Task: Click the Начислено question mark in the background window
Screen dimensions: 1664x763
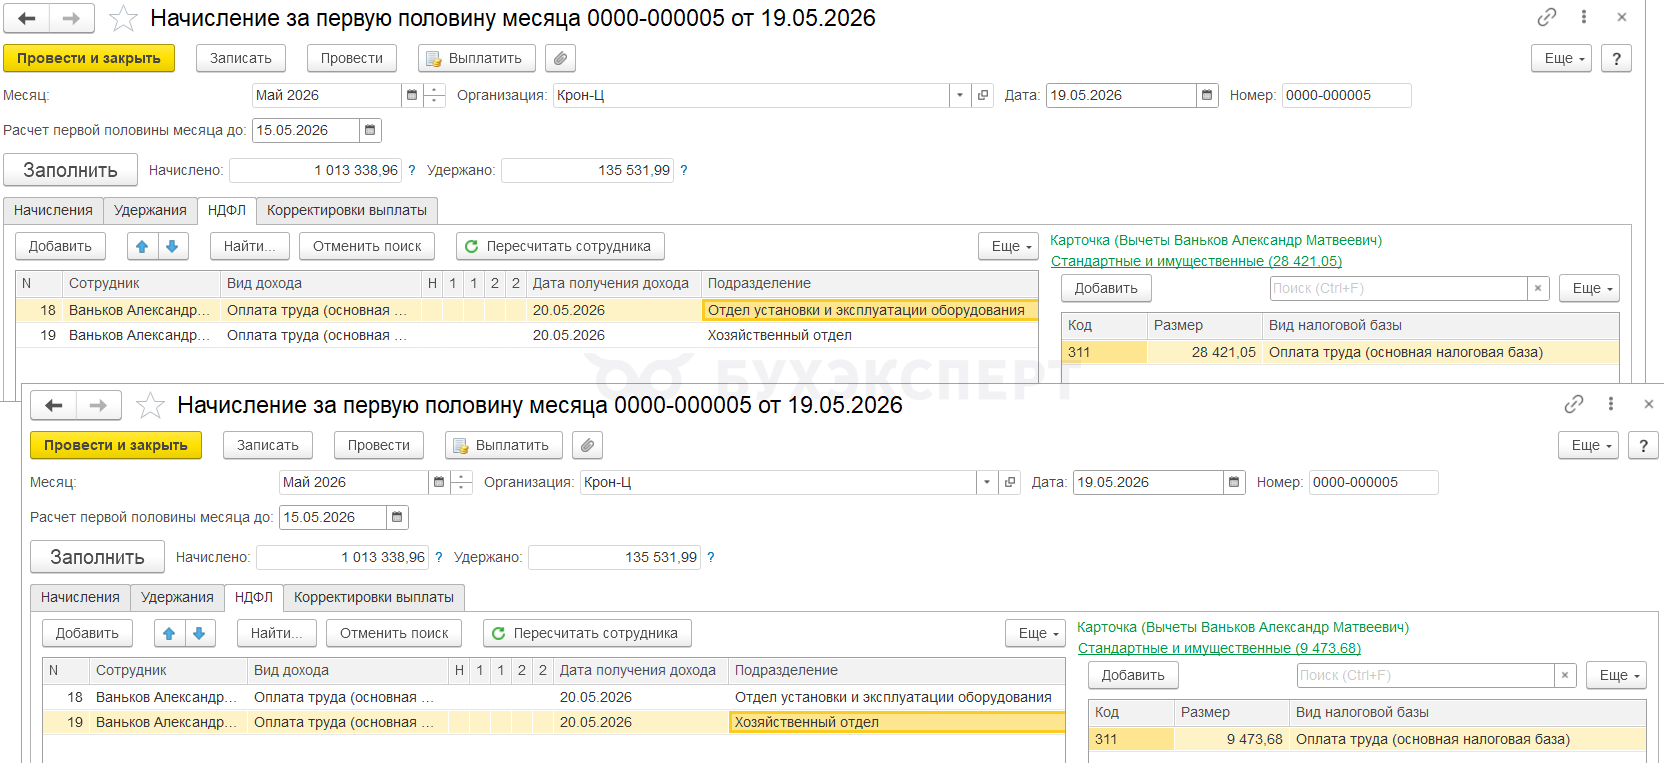Action: [411, 170]
